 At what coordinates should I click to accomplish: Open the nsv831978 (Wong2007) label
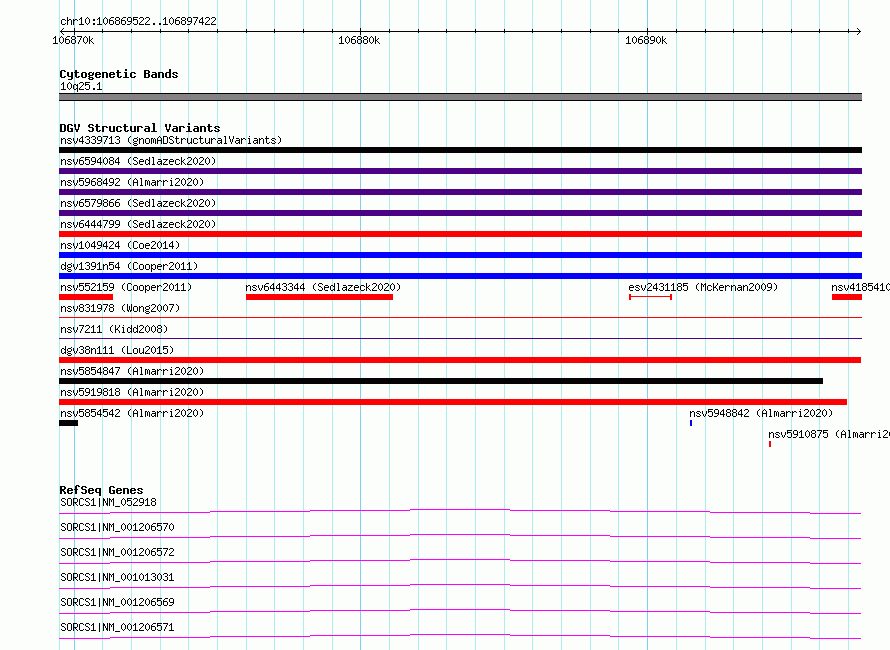120,308
